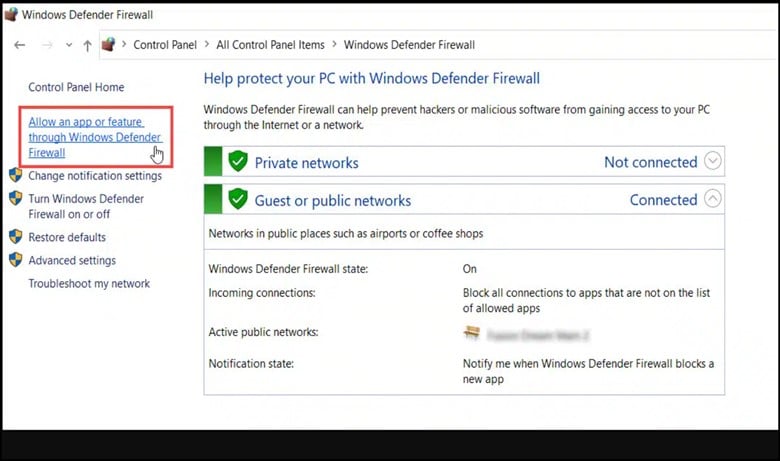780x461 pixels.
Task: Click the forward navigation arrow
Action: [47, 45]
